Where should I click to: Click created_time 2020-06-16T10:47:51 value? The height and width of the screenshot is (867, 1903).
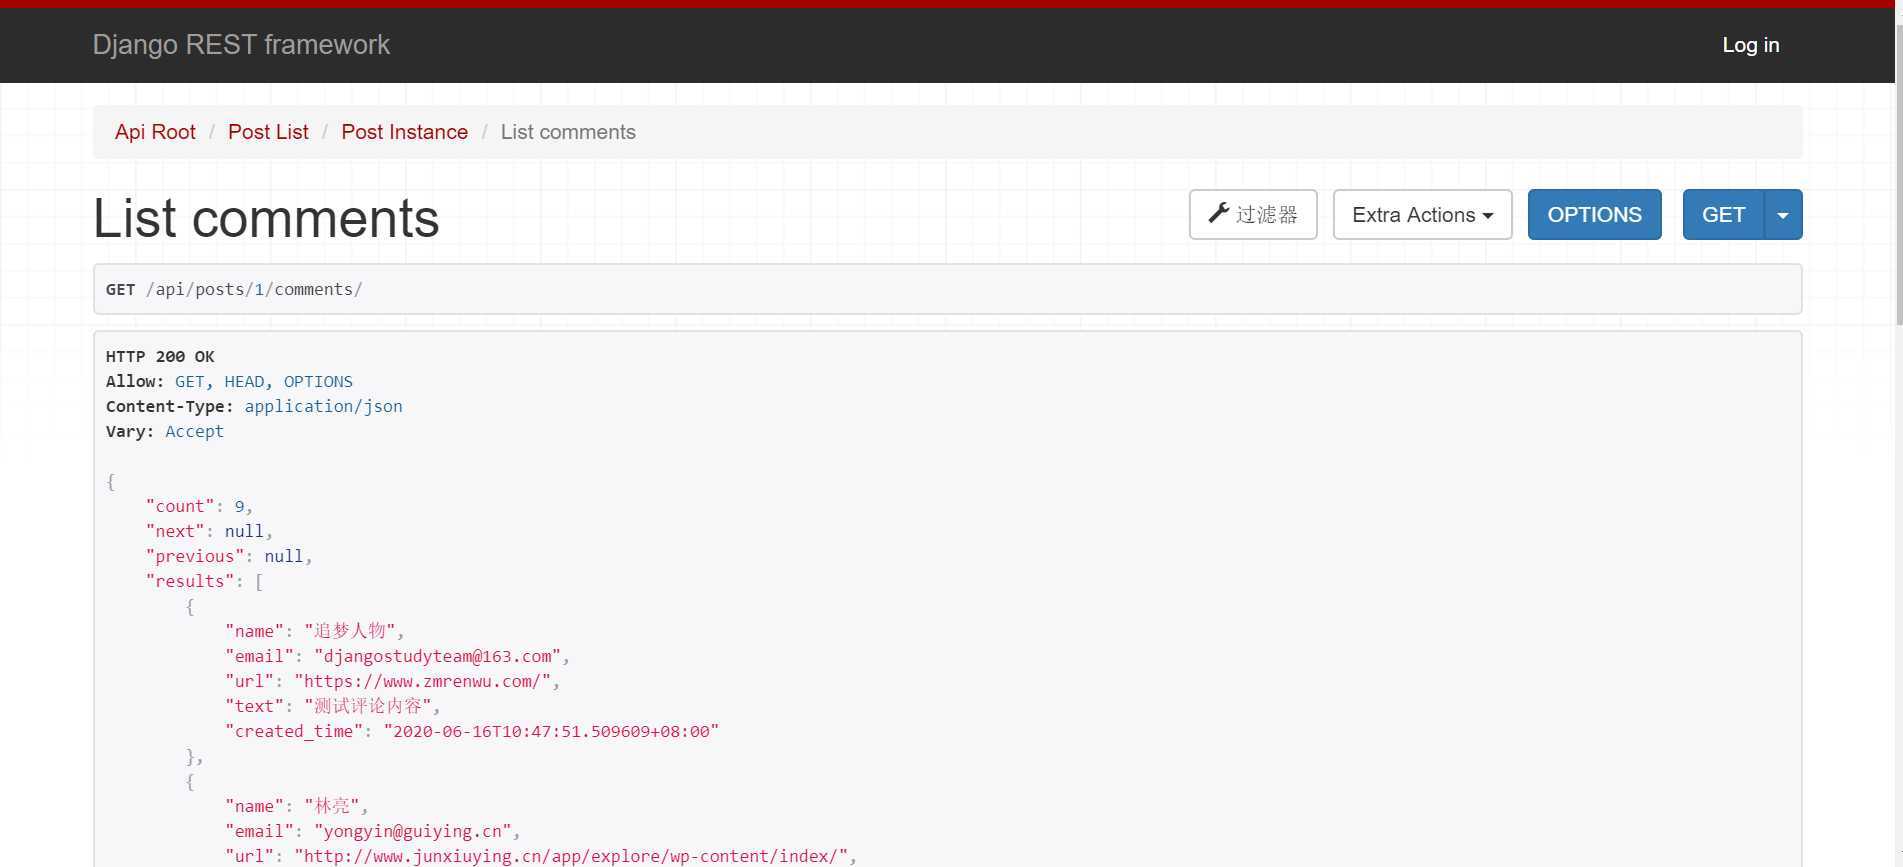(551, 731)
